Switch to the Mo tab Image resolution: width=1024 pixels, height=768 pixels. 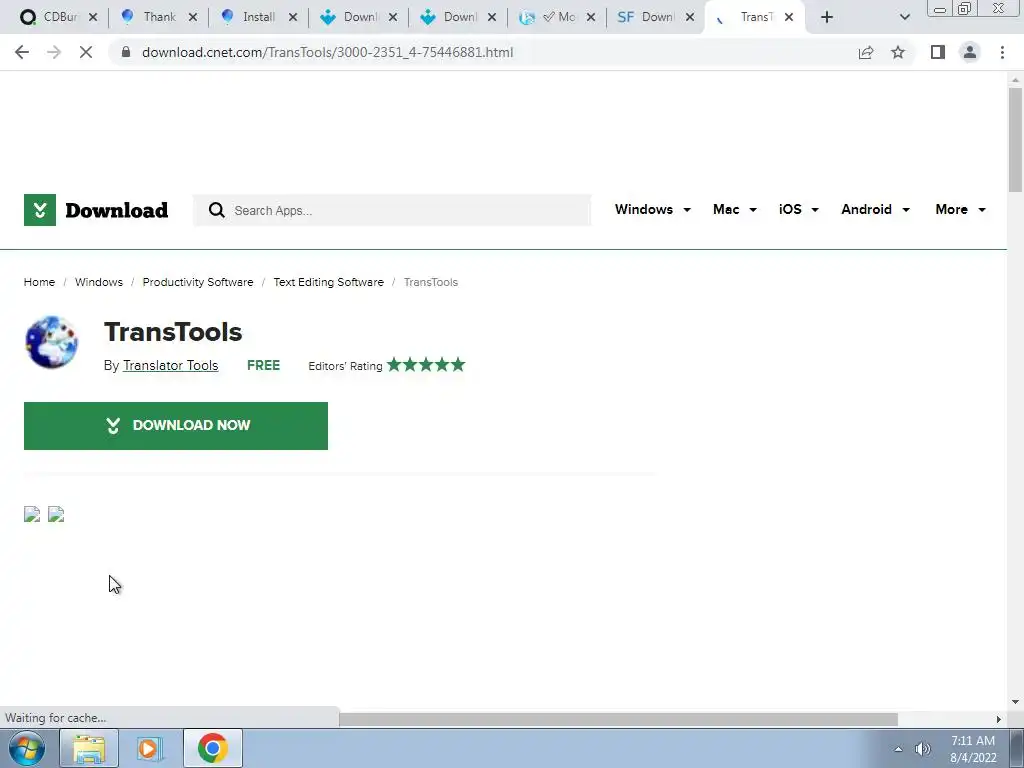pyautogui.click(x=556, y=17)
